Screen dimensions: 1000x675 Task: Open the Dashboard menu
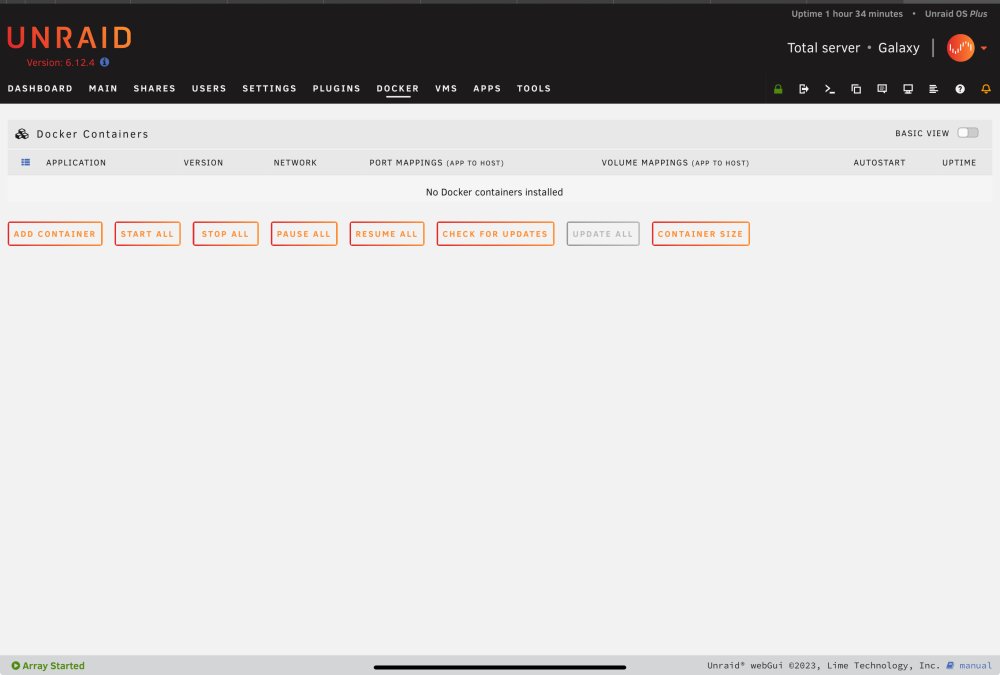click(x=40, y=89)
